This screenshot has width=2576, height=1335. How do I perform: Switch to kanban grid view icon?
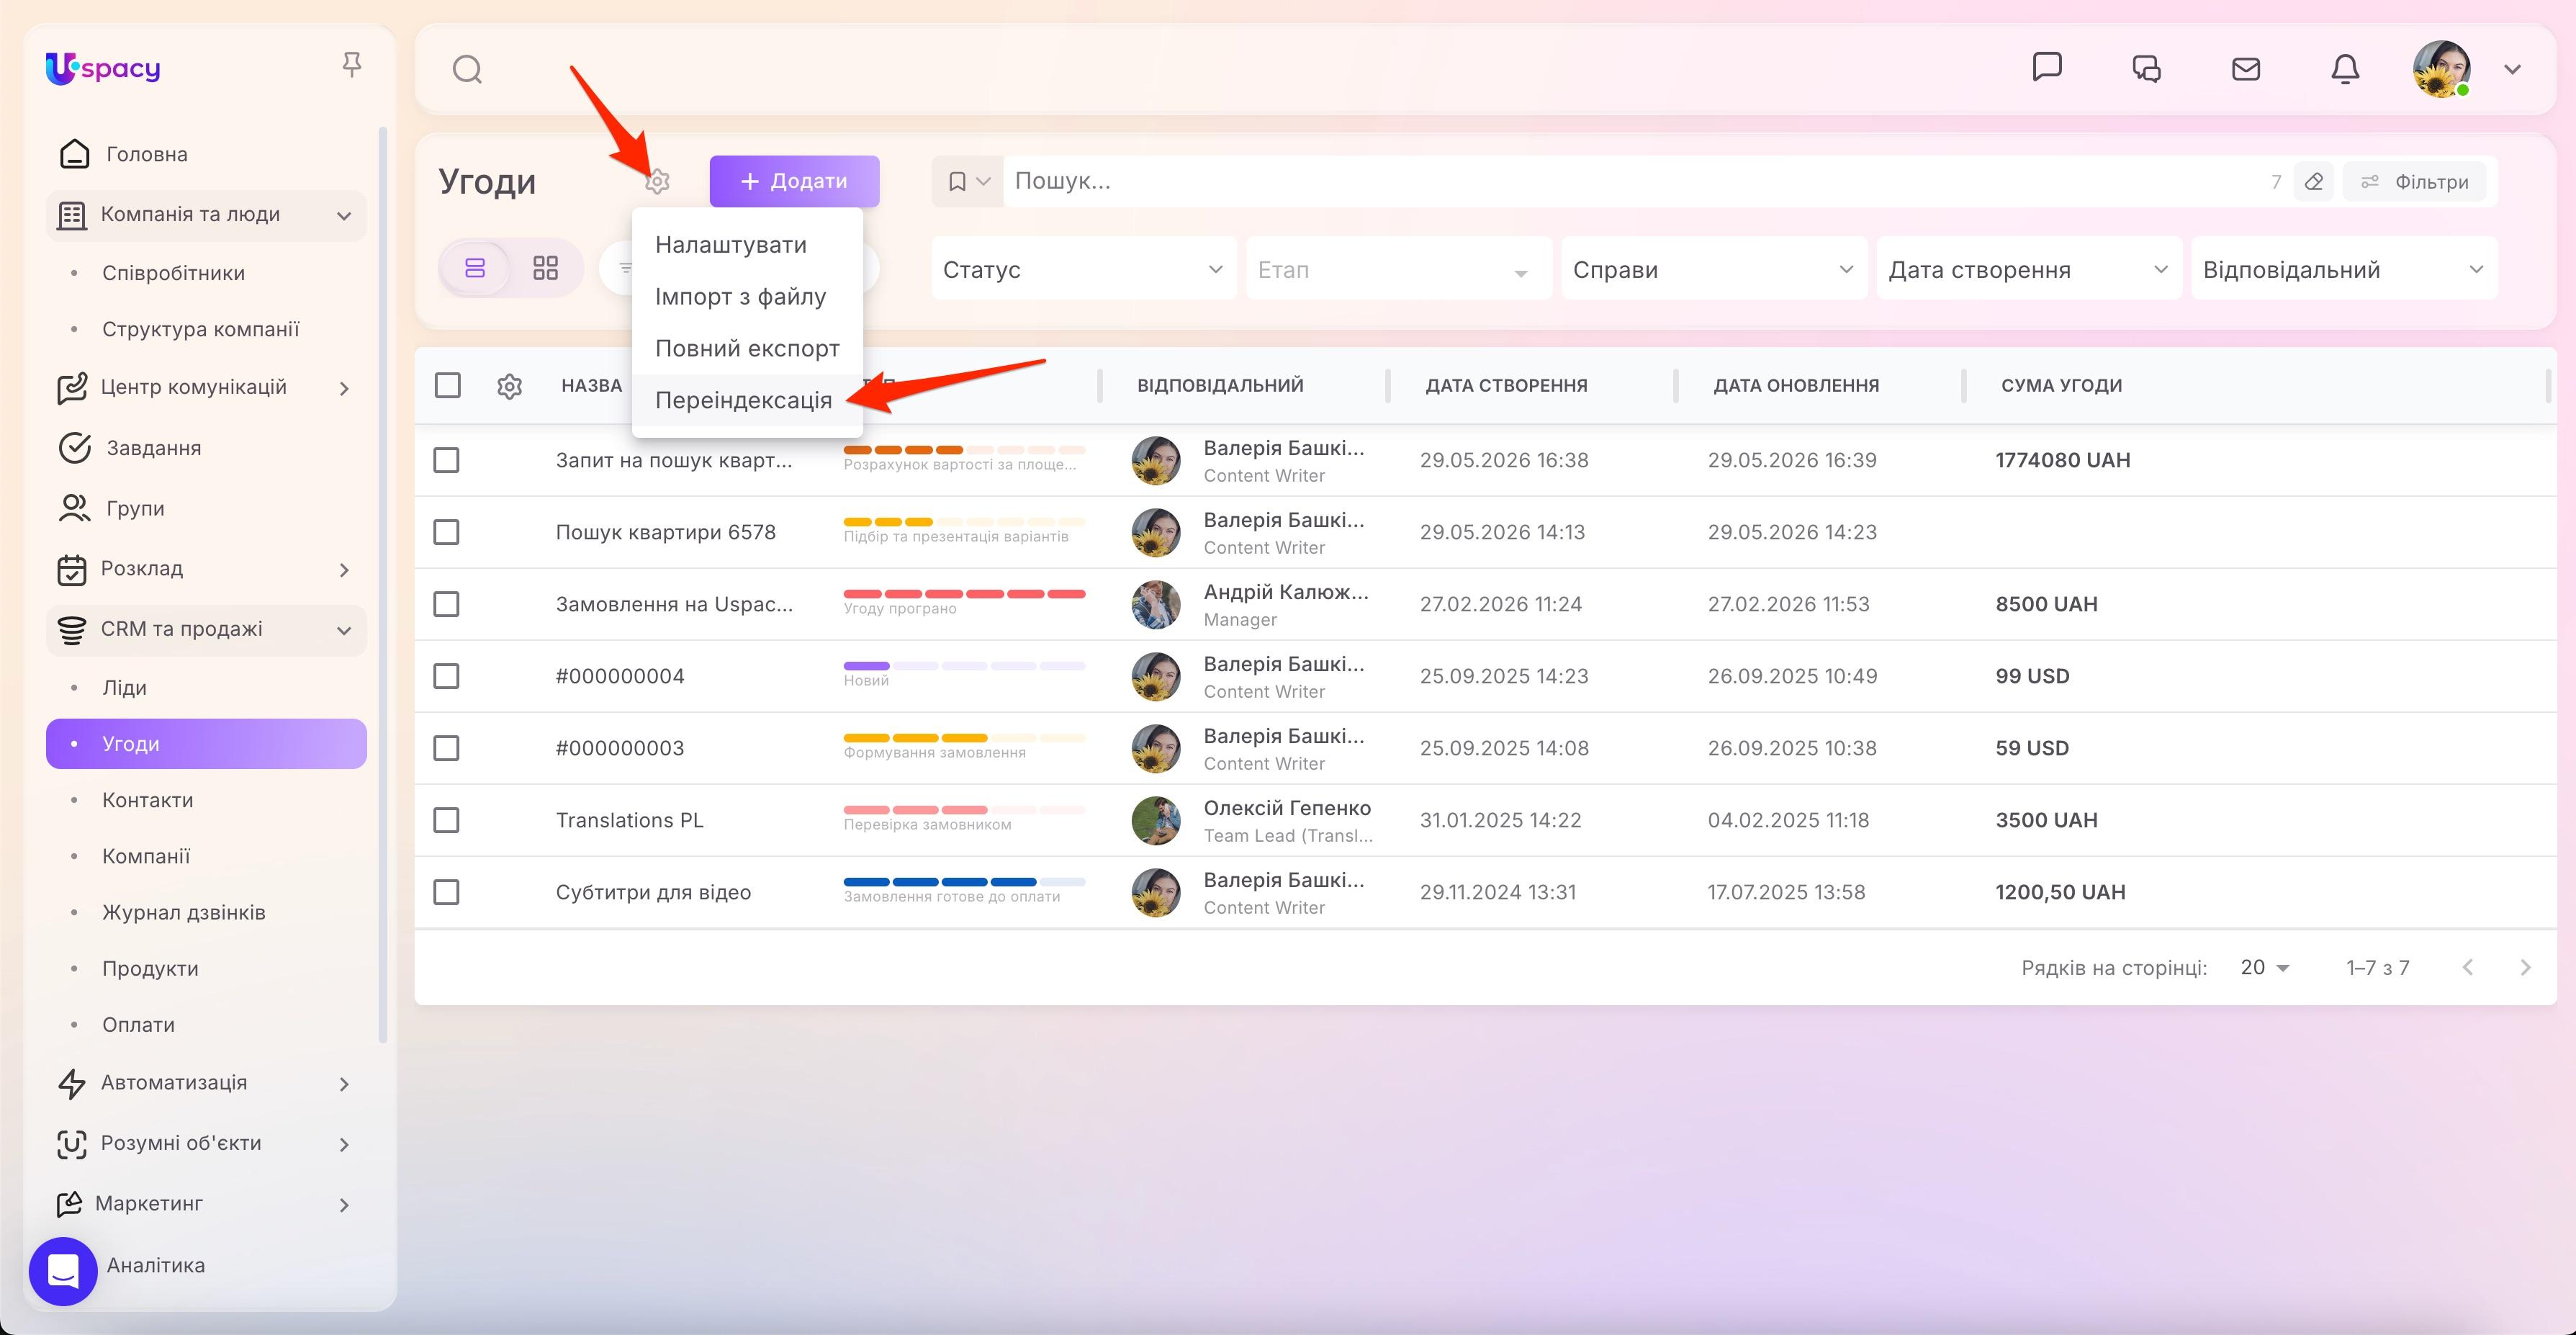(x=545, y=268)
